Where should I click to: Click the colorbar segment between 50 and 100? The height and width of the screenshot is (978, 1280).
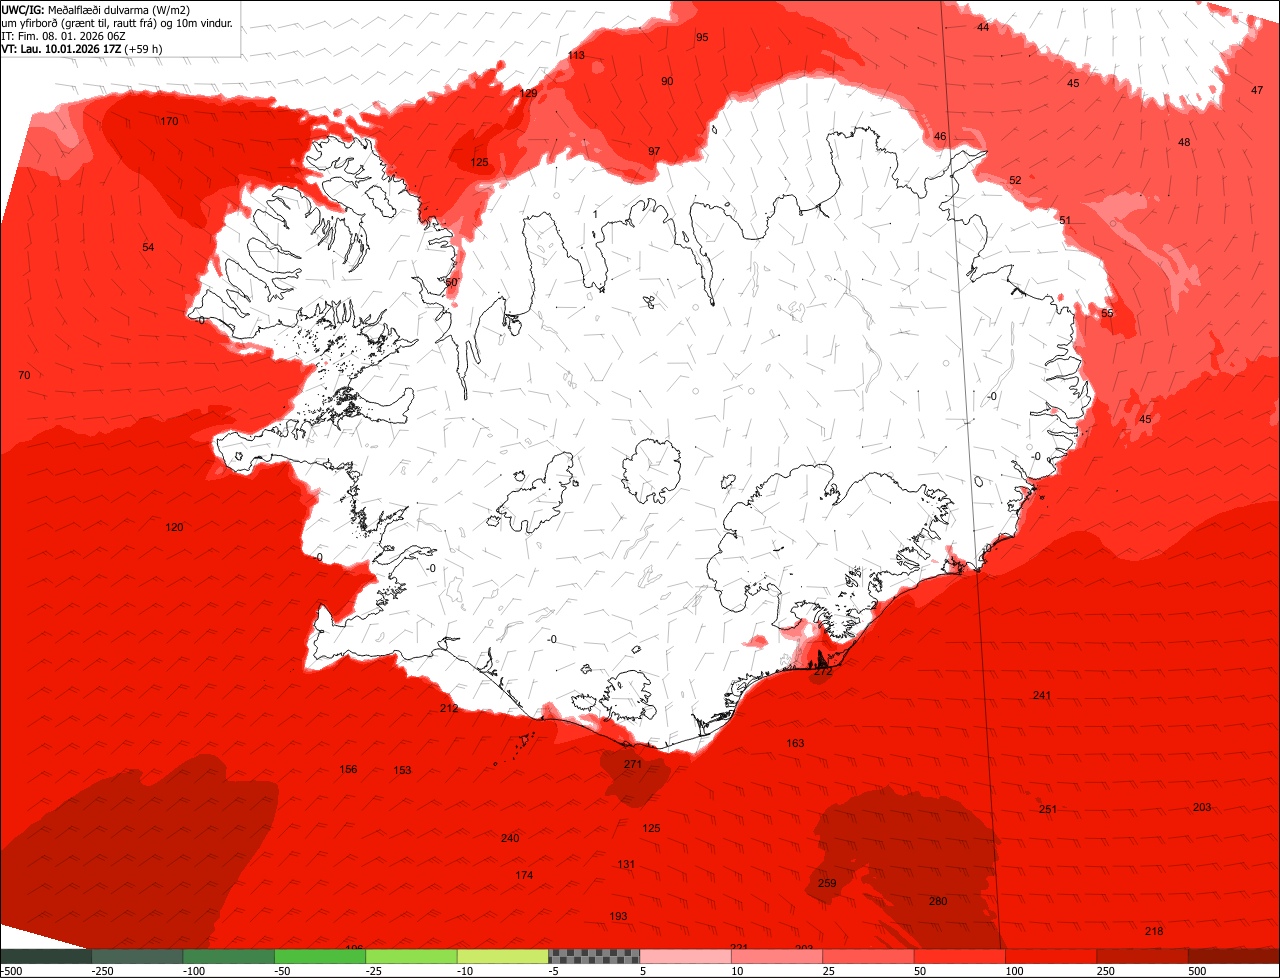pyautogui.click(x=960, y=956)
